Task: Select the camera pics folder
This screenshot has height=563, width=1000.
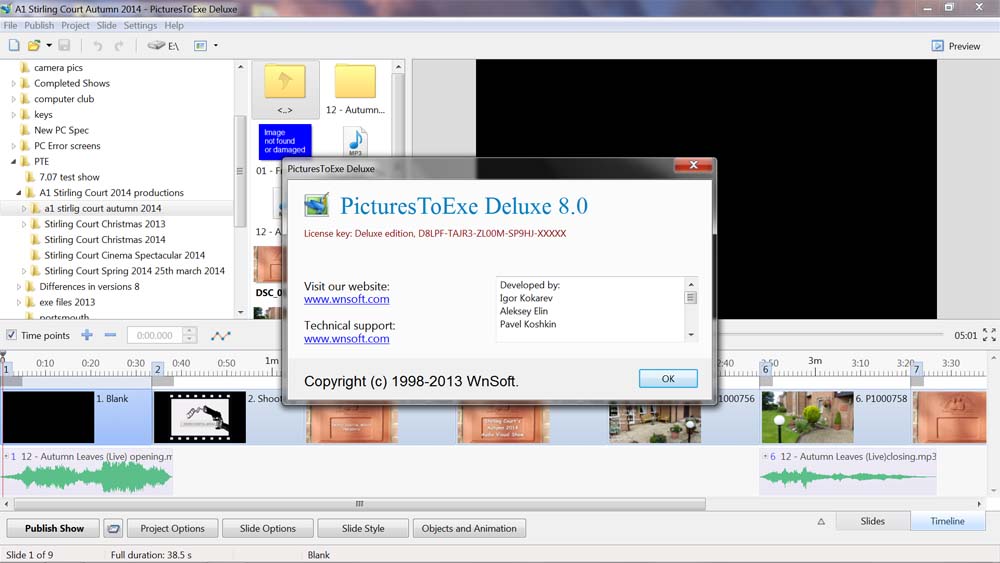Action: tap(58, 68)
